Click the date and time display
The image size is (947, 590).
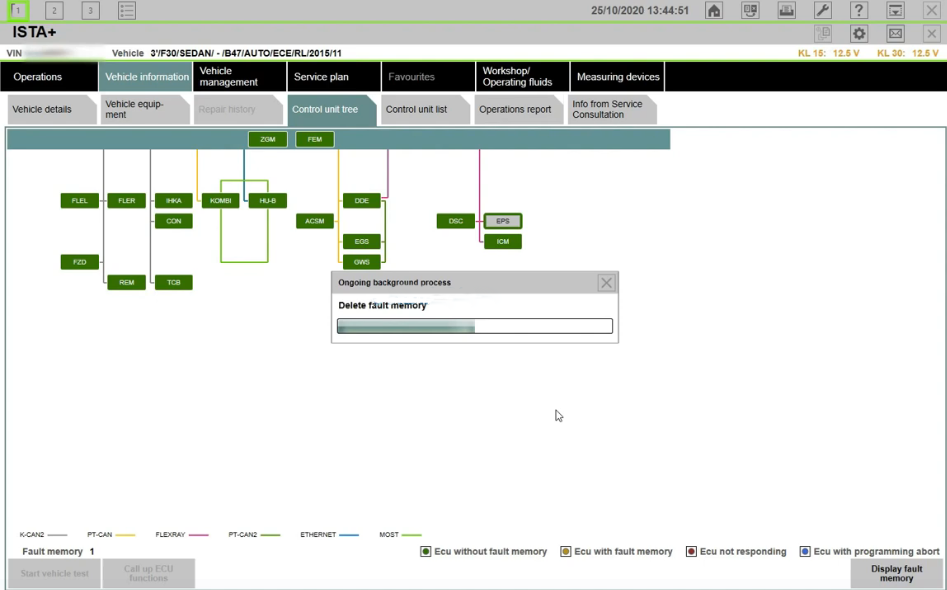pyautogui.click(x=640, y=10)
